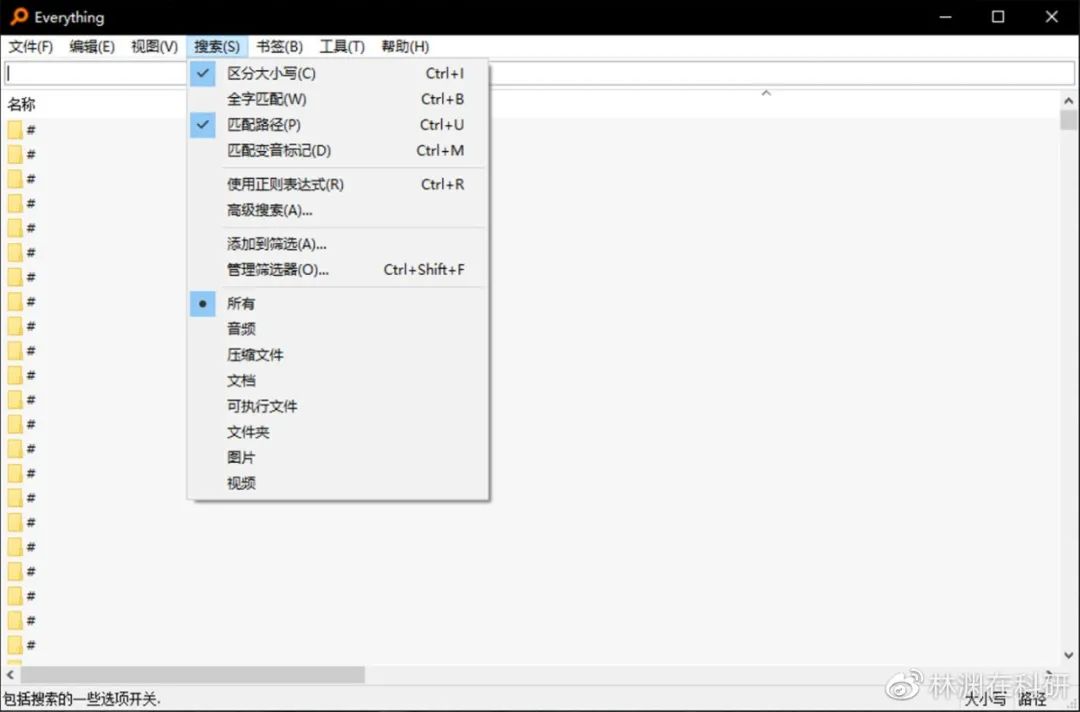This screenshot has width=1080, height=712.
Task: Click the vertical scrollbar thumb
Action: (1068, 121)
